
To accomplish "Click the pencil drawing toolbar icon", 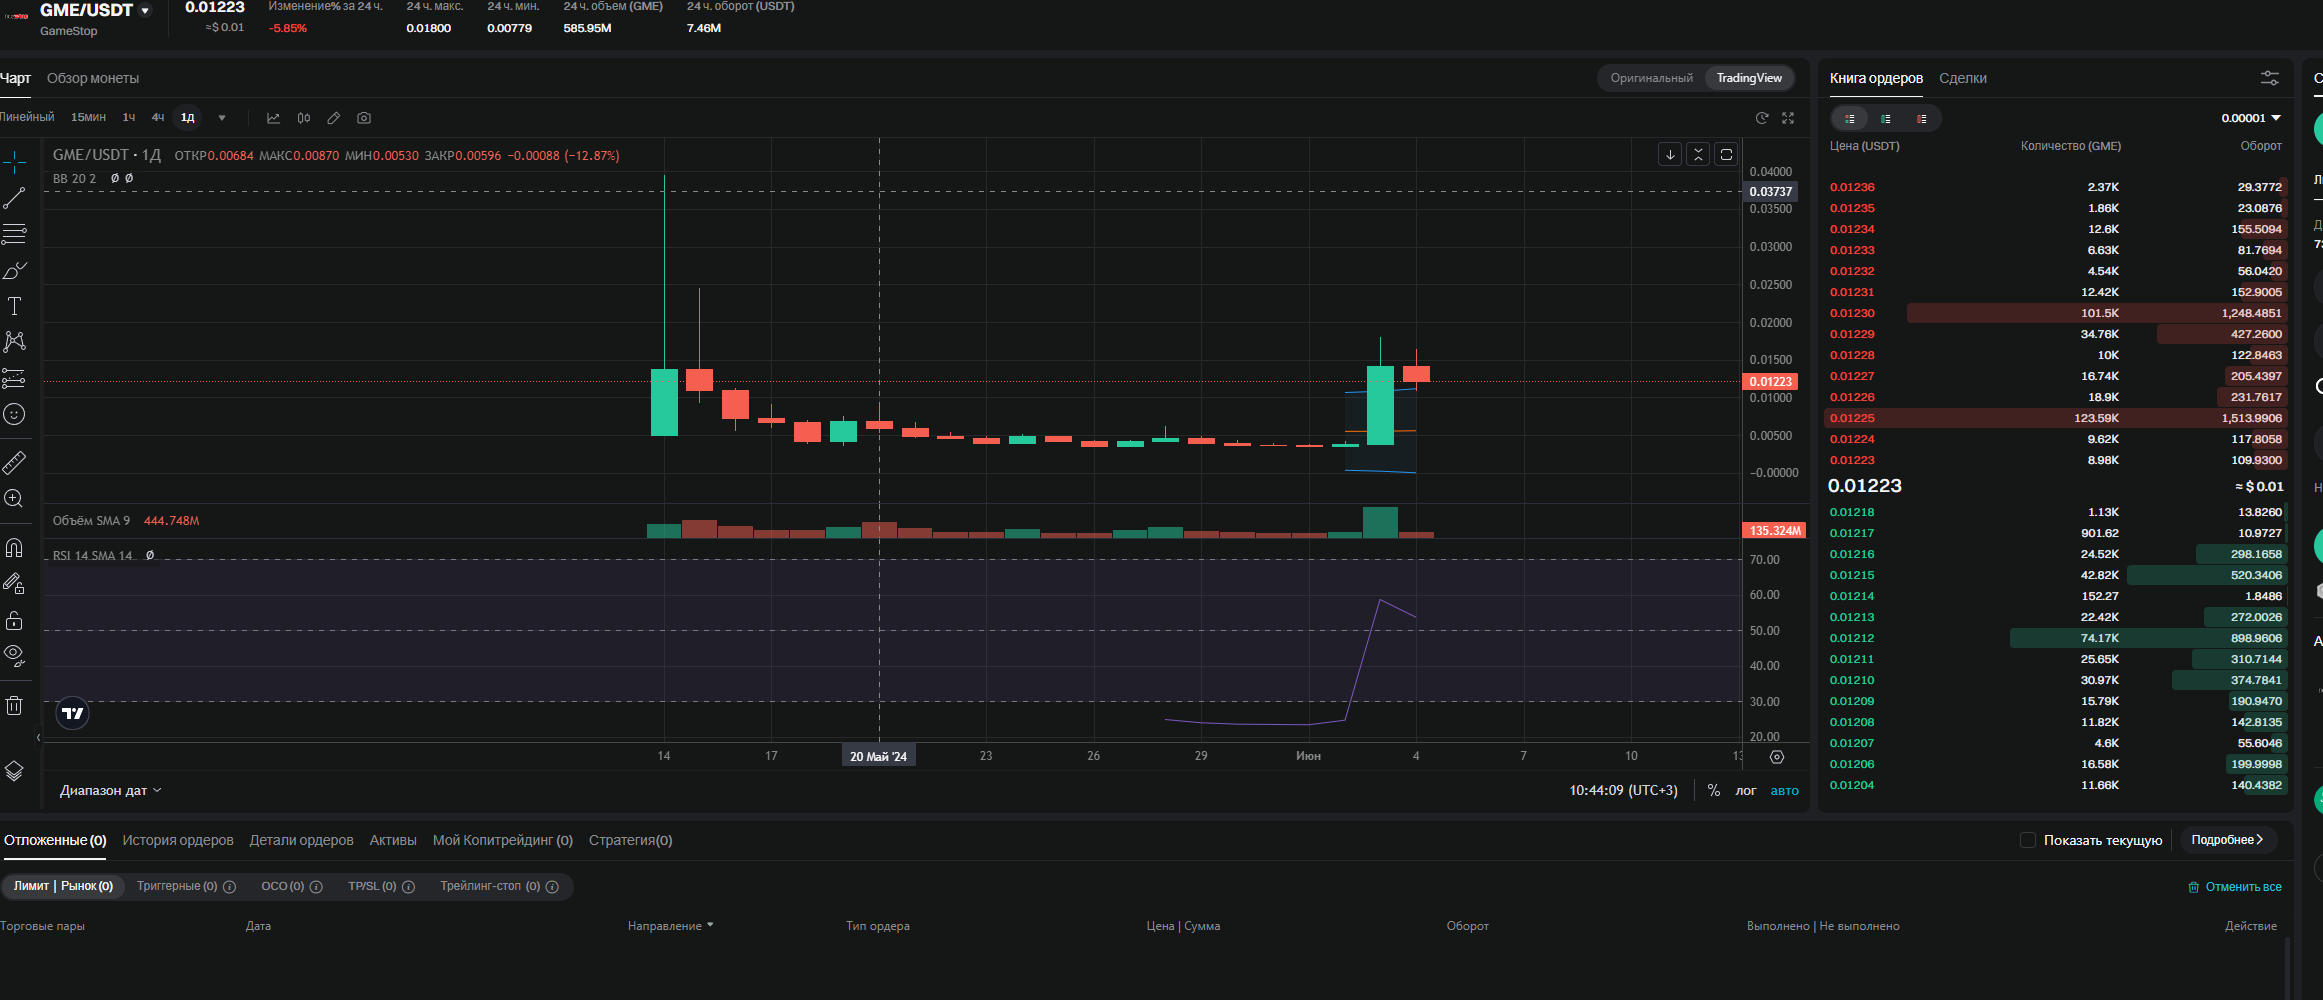I will point(334,118).
